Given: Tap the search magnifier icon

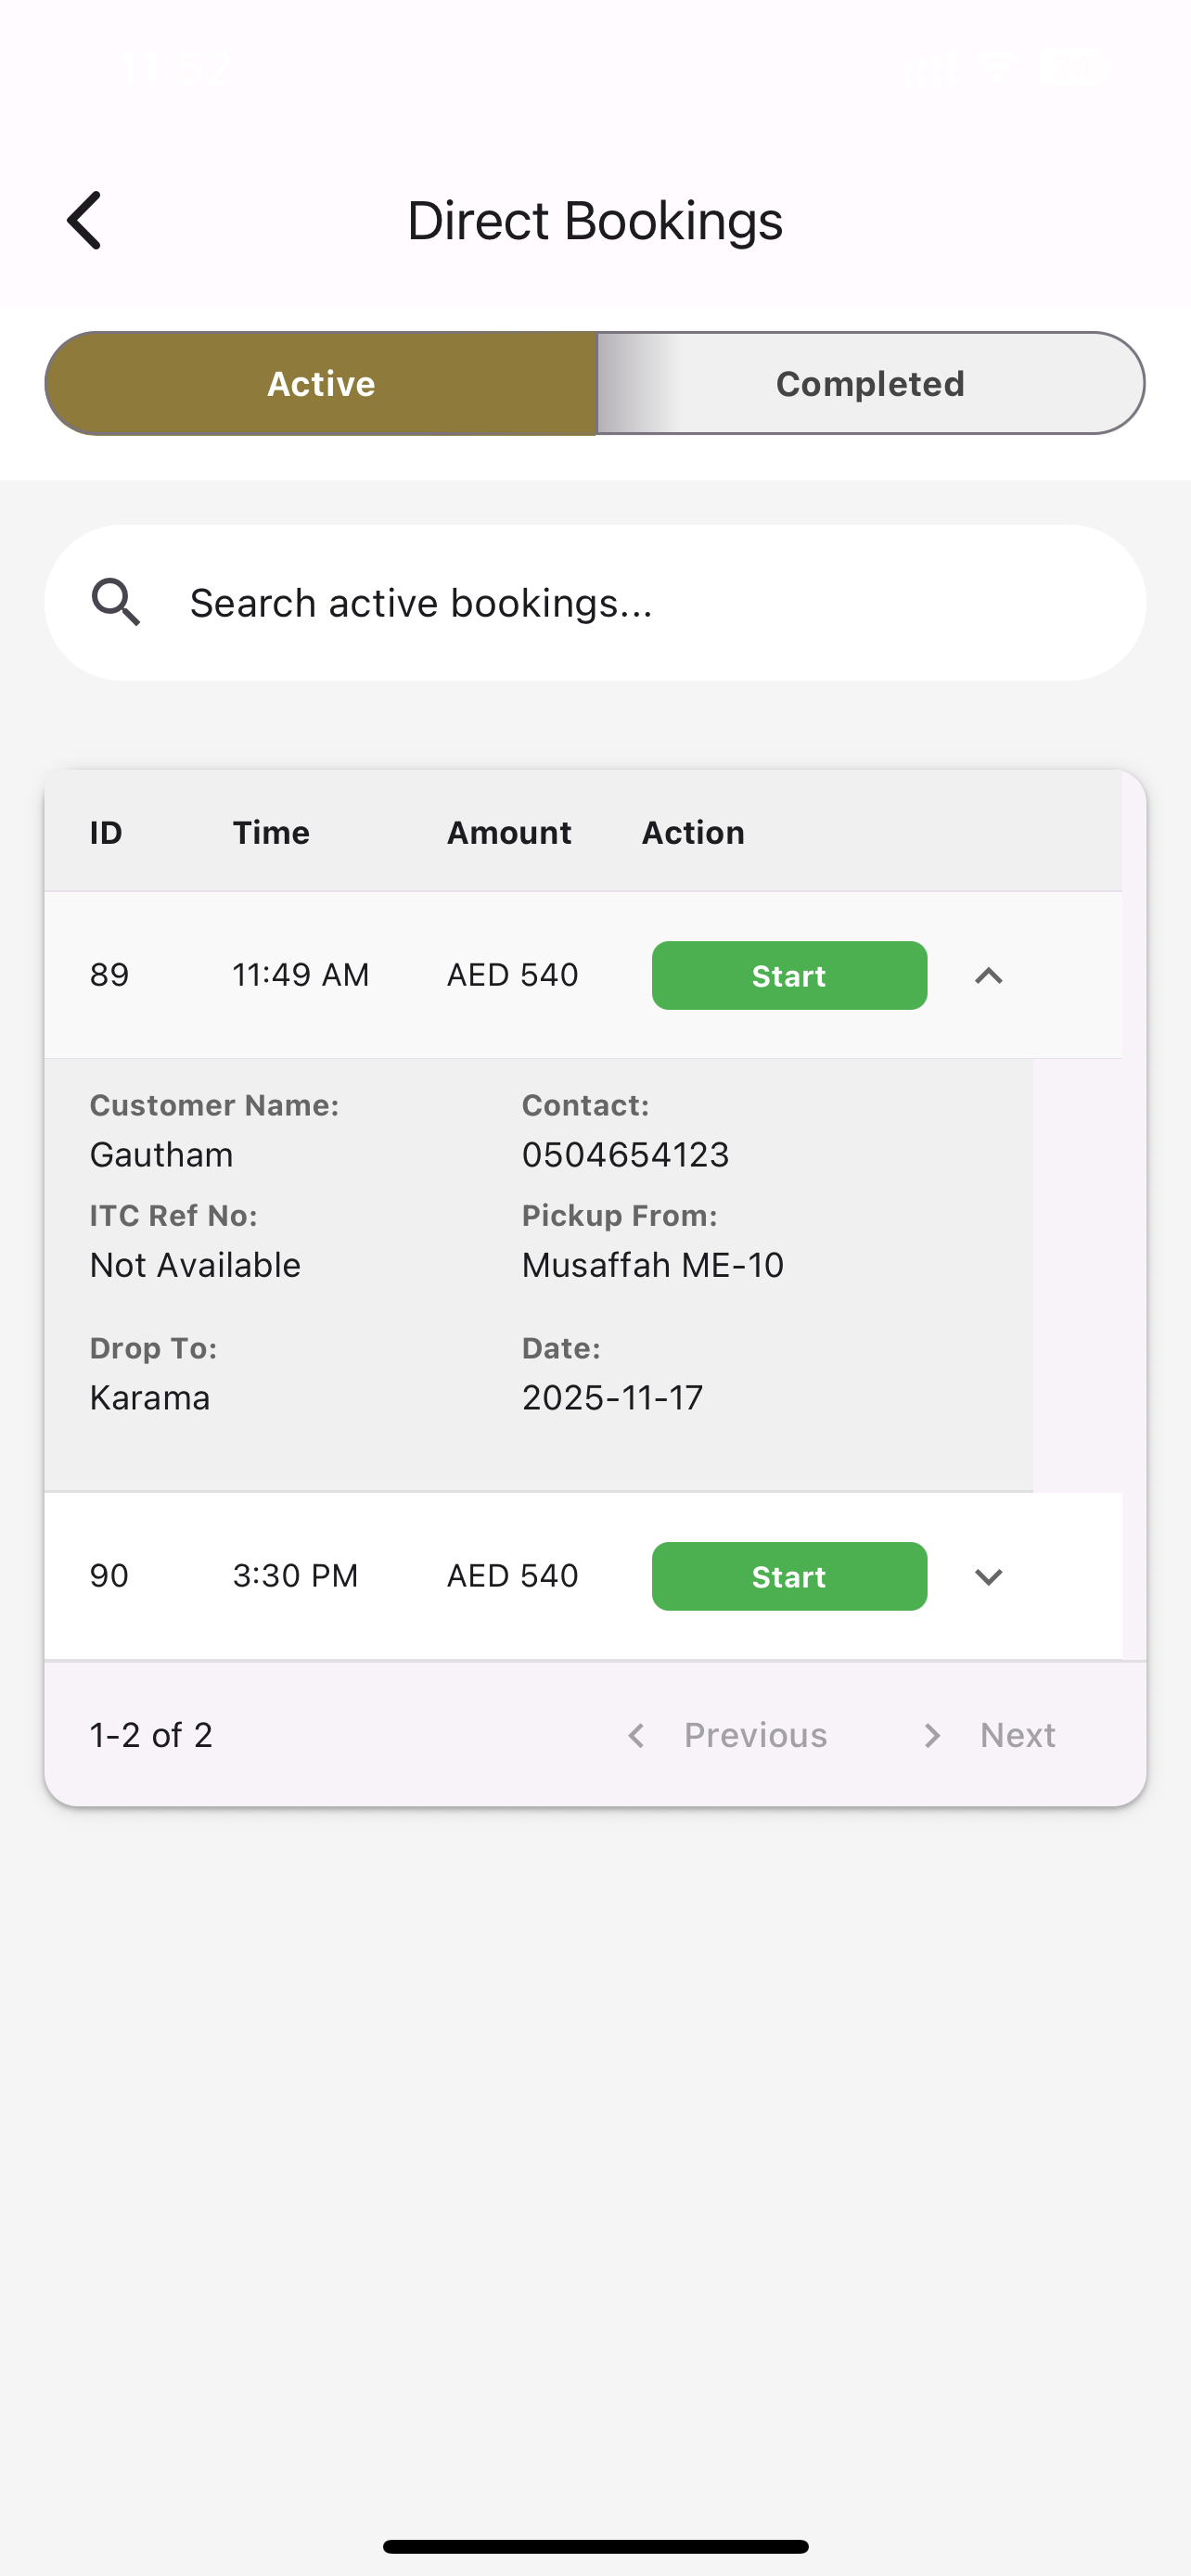Looking at the screenshot, I should (x=116, y=602).
